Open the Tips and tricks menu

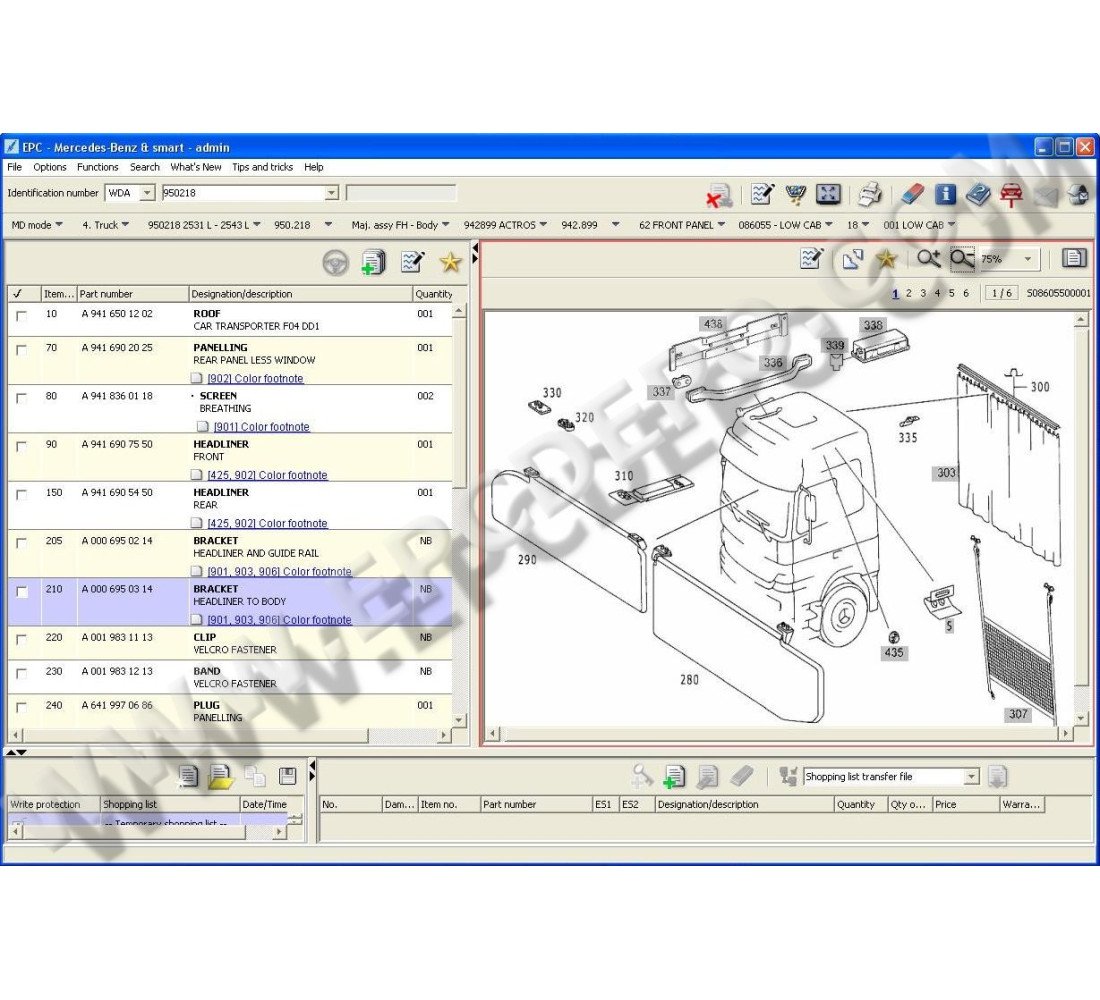[x=262, y=167]
